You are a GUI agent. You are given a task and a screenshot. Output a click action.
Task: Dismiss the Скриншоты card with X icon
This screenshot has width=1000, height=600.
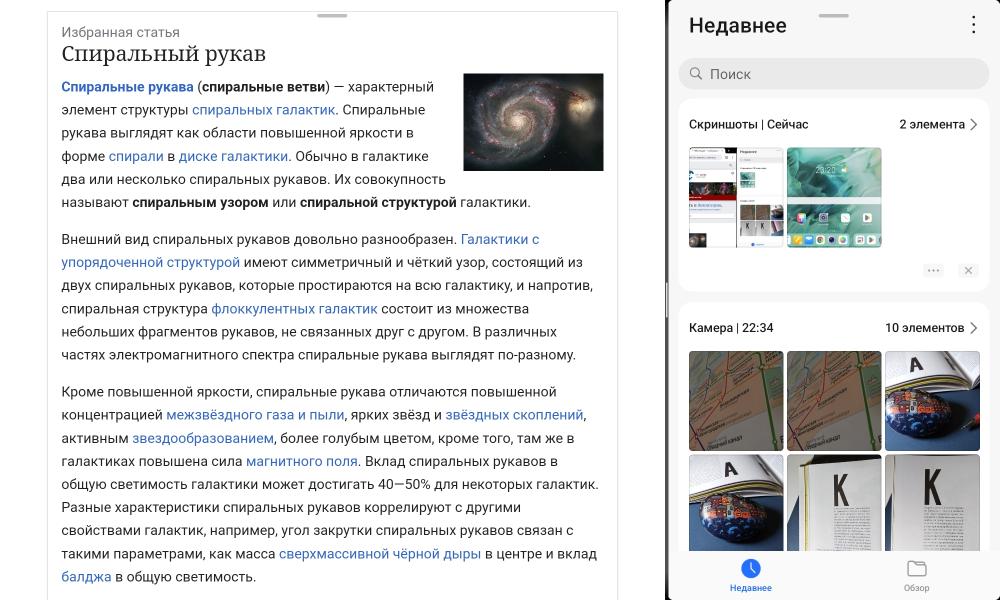pyautogui.click(x=967, y=270)
